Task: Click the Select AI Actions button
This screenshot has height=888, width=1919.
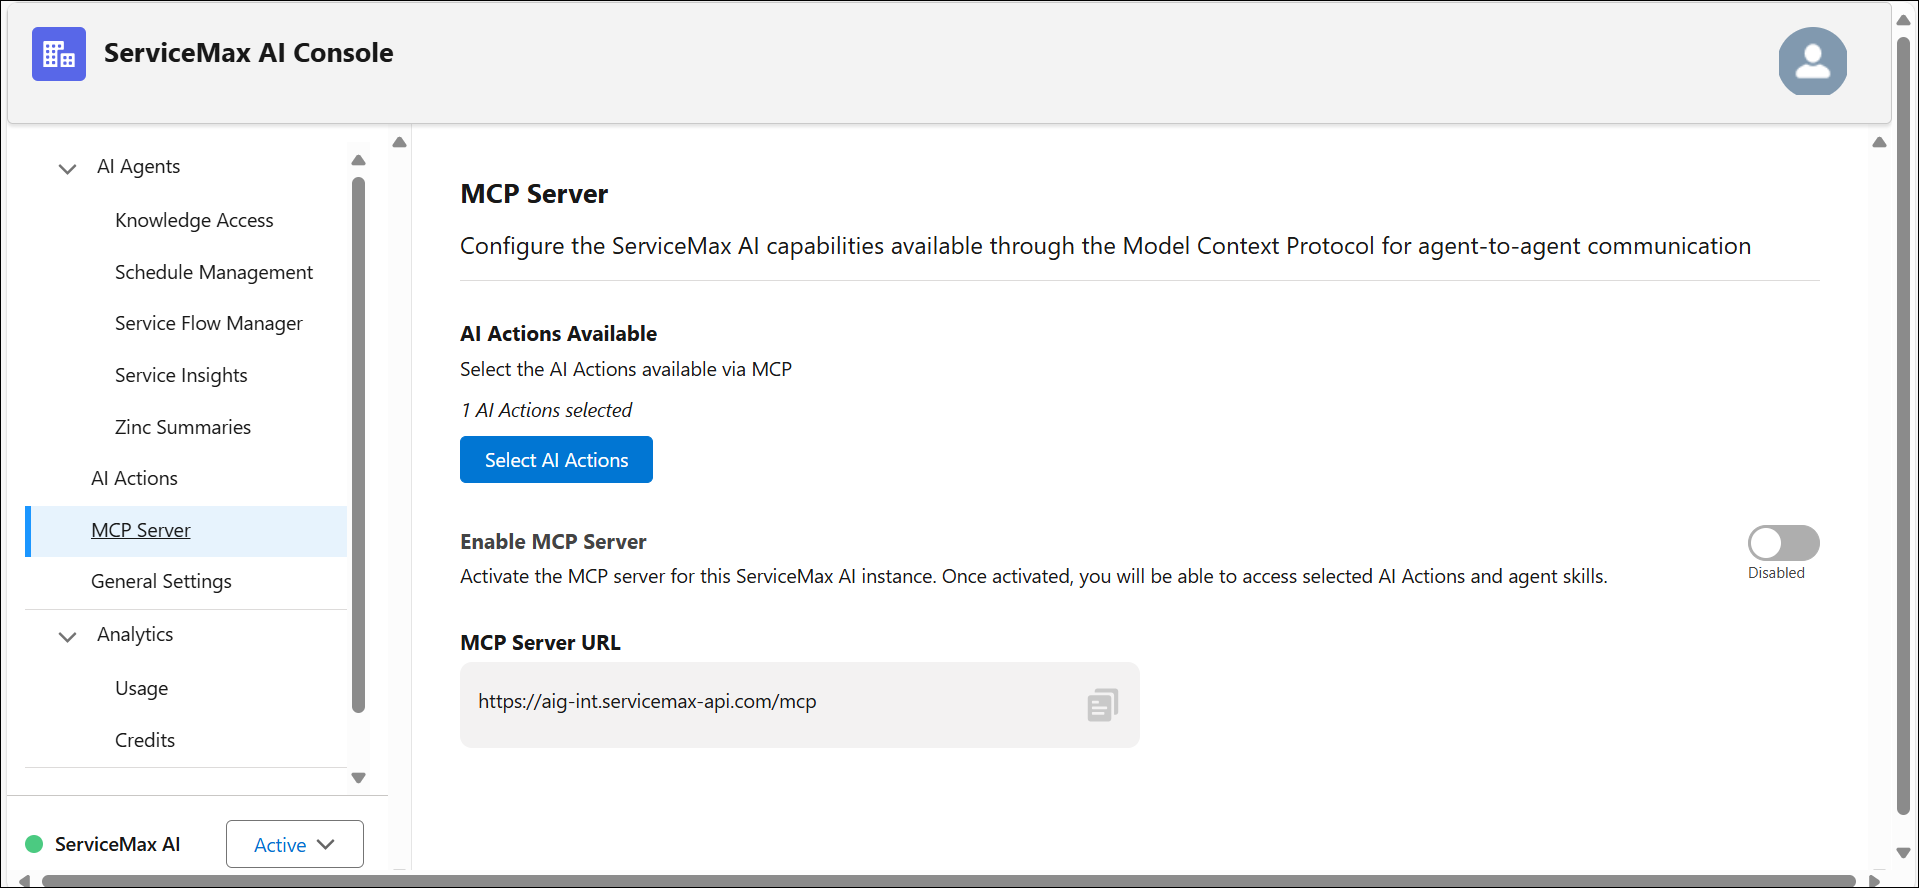Action: pos(556,460)
